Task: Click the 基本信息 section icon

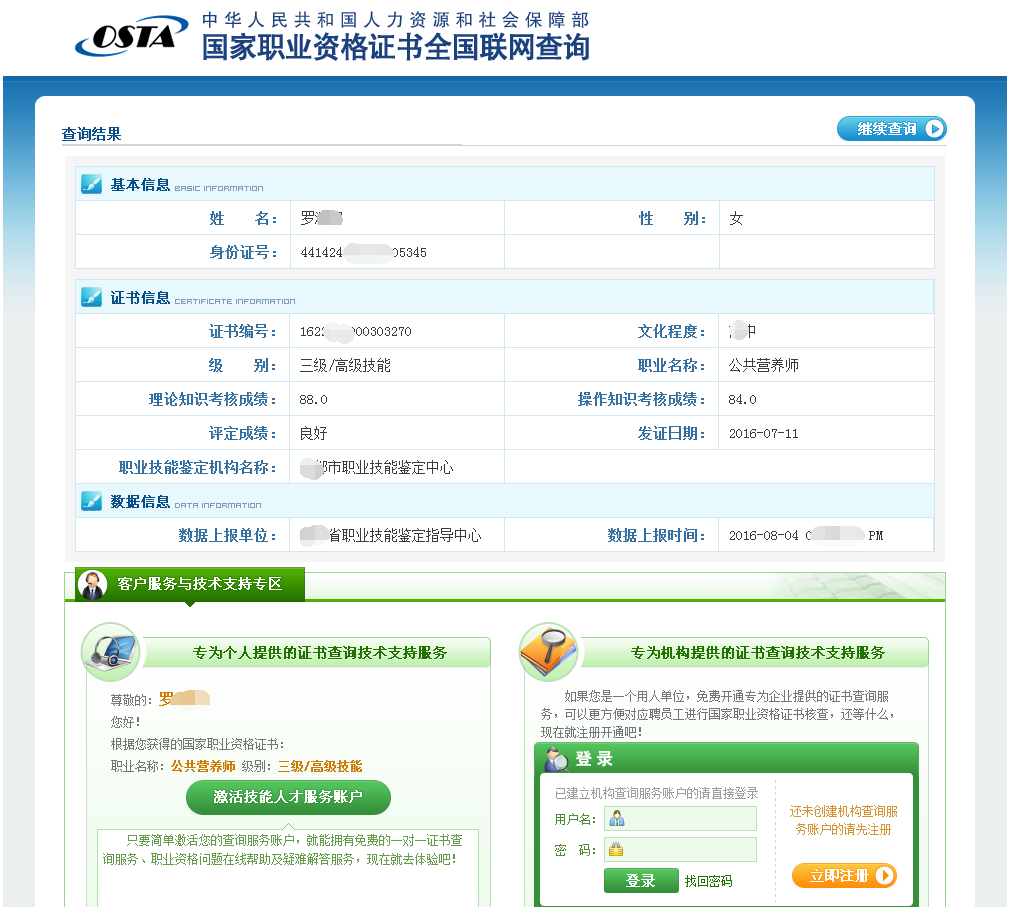Action: click(x=91, y=184)
